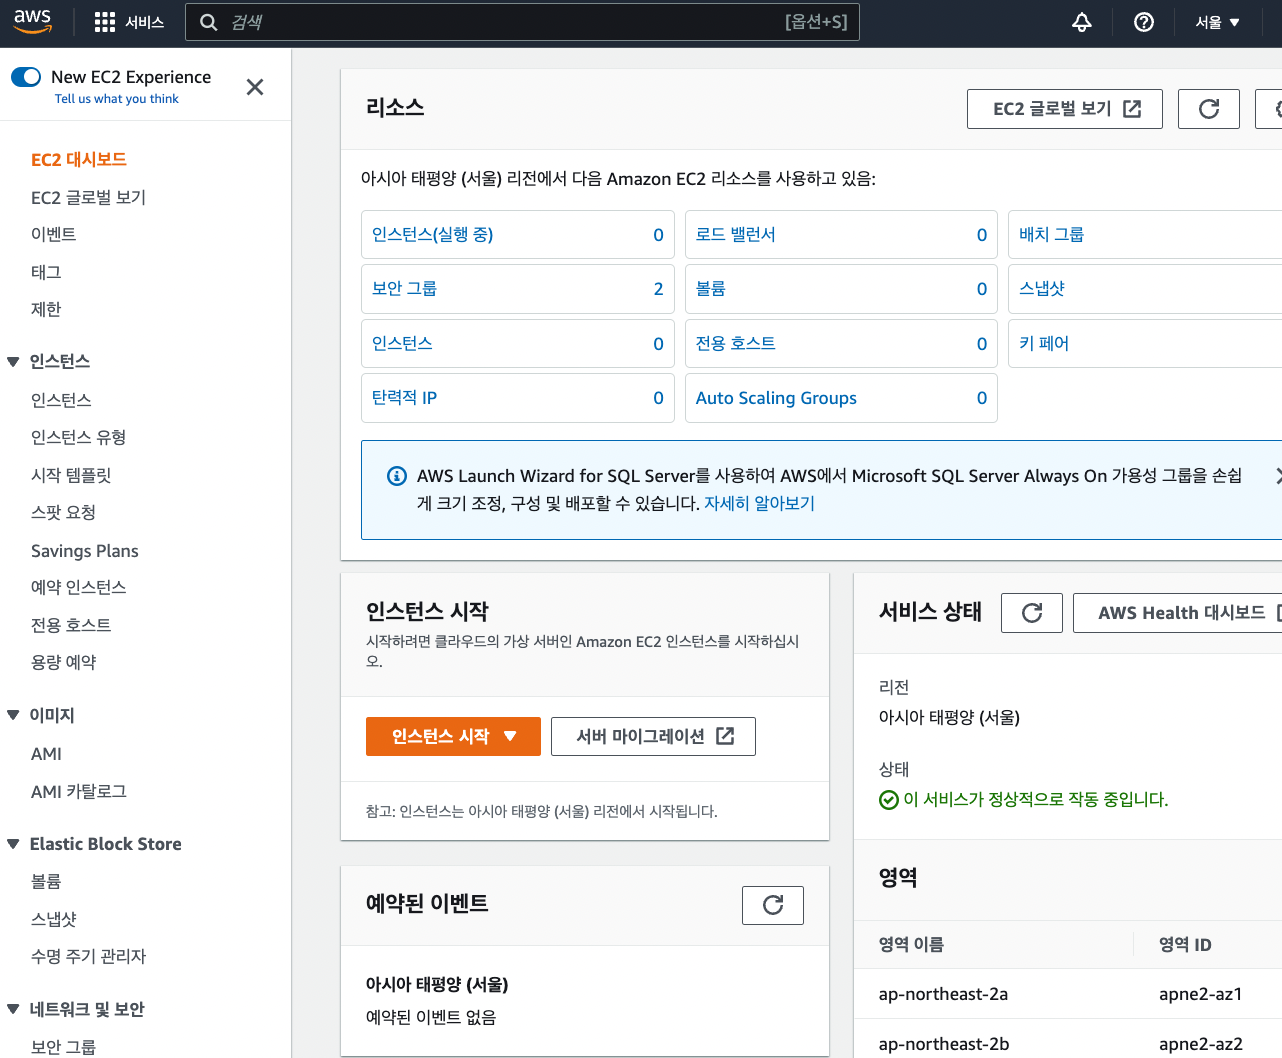1282x1058 pixels.
Task: Open the Tell us what you think link
Action: 117,99
